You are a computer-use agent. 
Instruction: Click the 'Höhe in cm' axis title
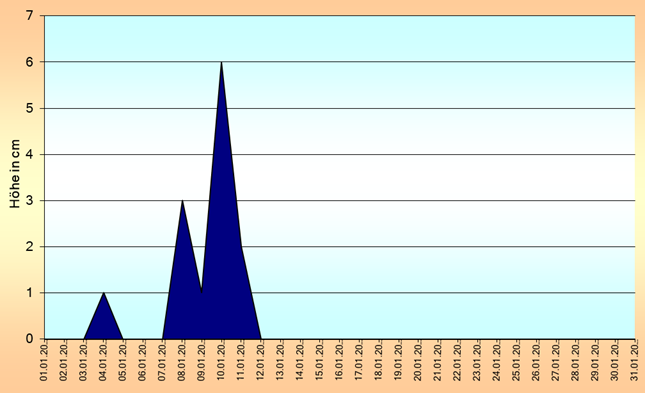coord(15,174)
